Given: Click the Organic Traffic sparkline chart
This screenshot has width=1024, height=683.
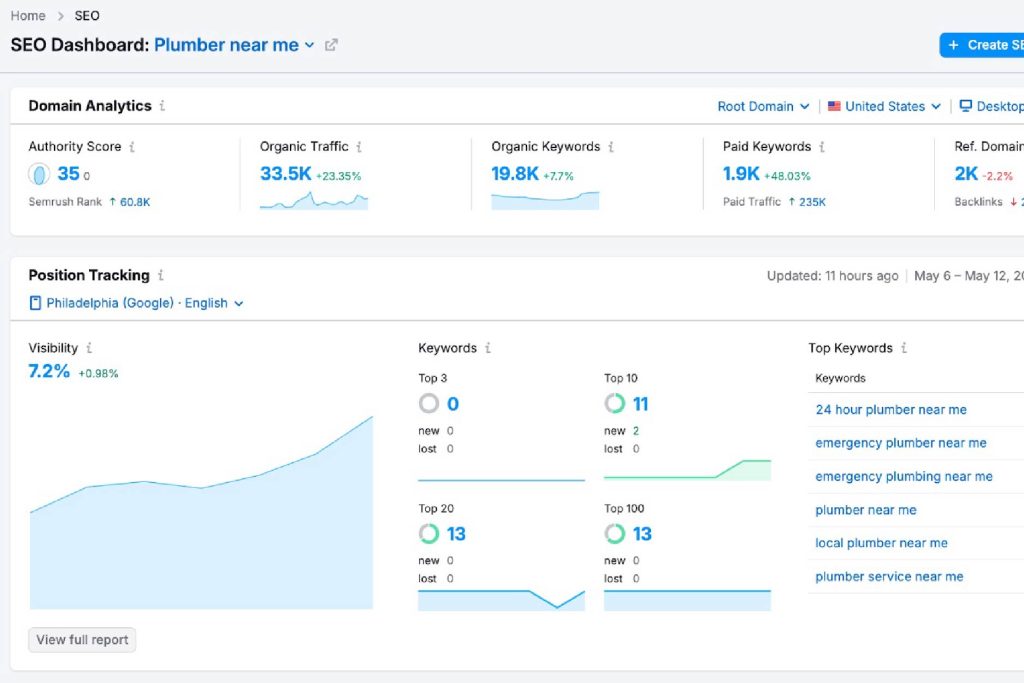Looking at the screenshot, I should (x=313, y=200).
